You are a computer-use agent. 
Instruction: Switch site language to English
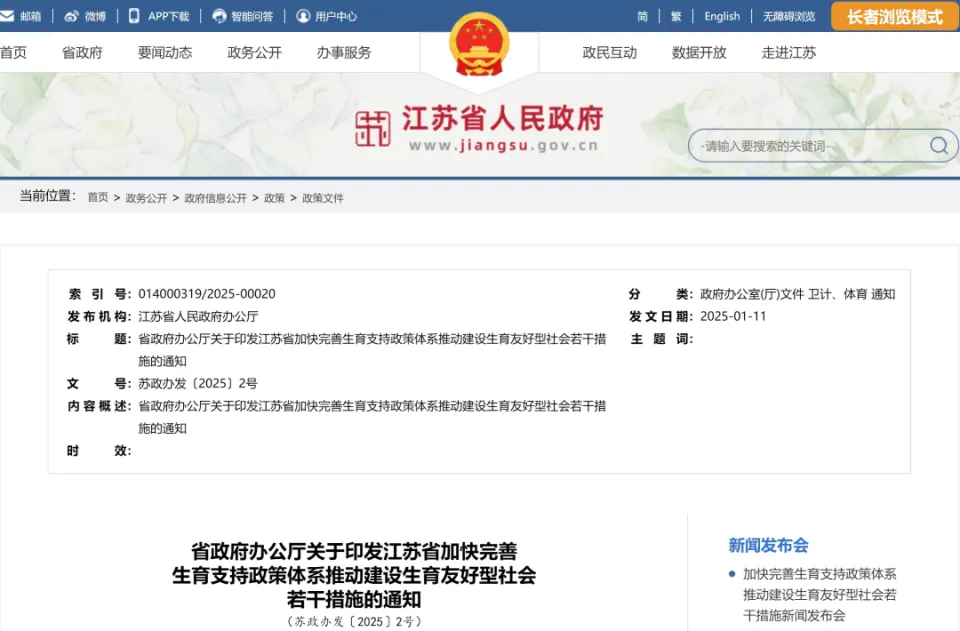pyautogui.click(x=722, y=17)
